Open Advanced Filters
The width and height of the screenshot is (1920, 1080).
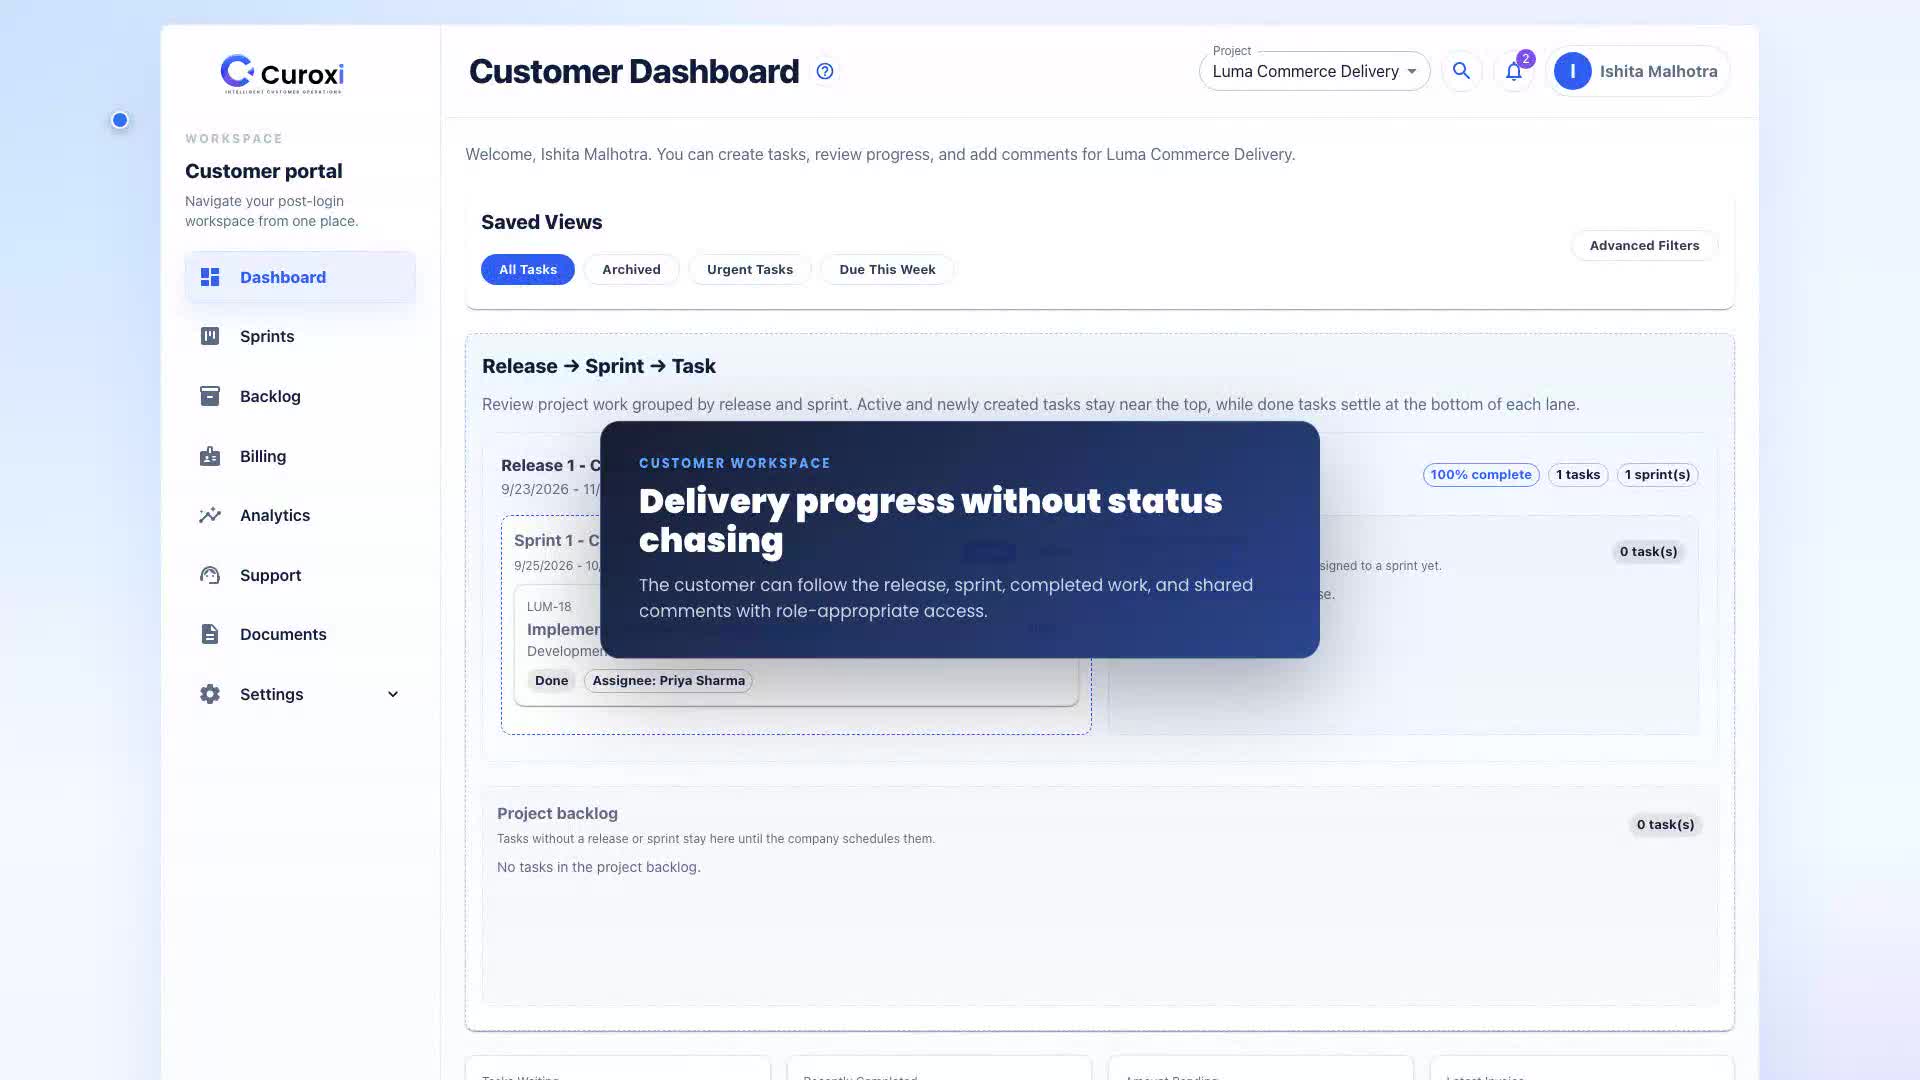(x=1644, y=245)
